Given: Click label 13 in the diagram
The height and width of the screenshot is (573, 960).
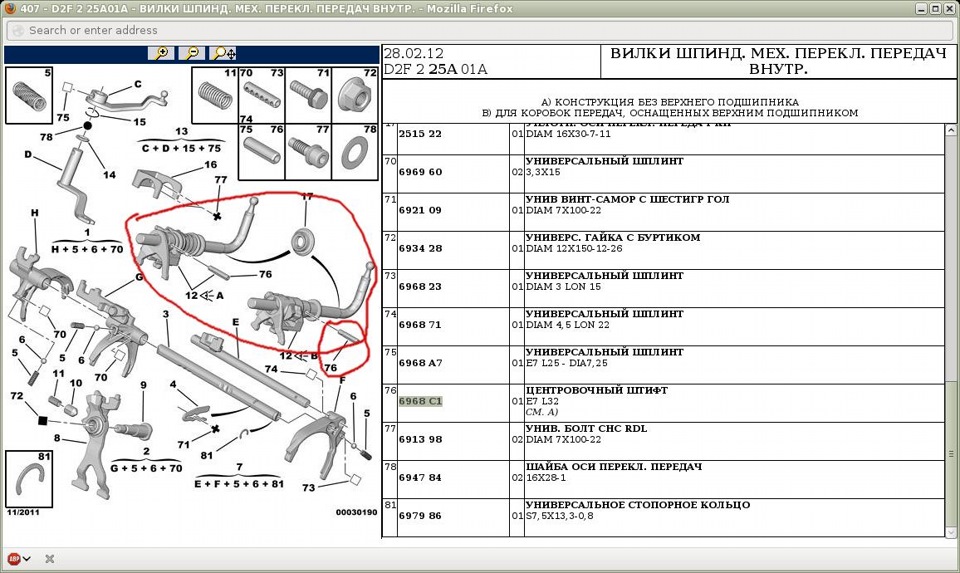Looking at the screenshot, I should (x=181, y=131).
